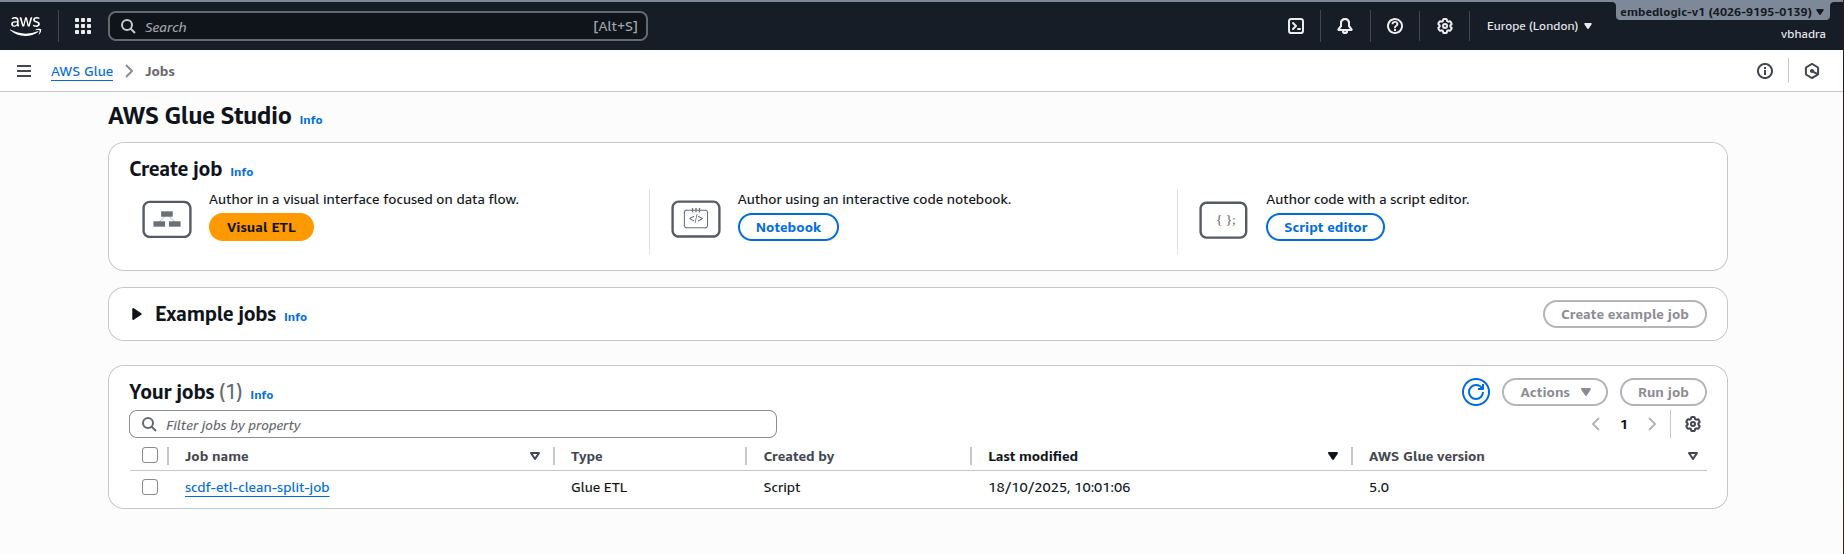
Task: Click the AWS logo home icon
Action: tap(26, 26)
